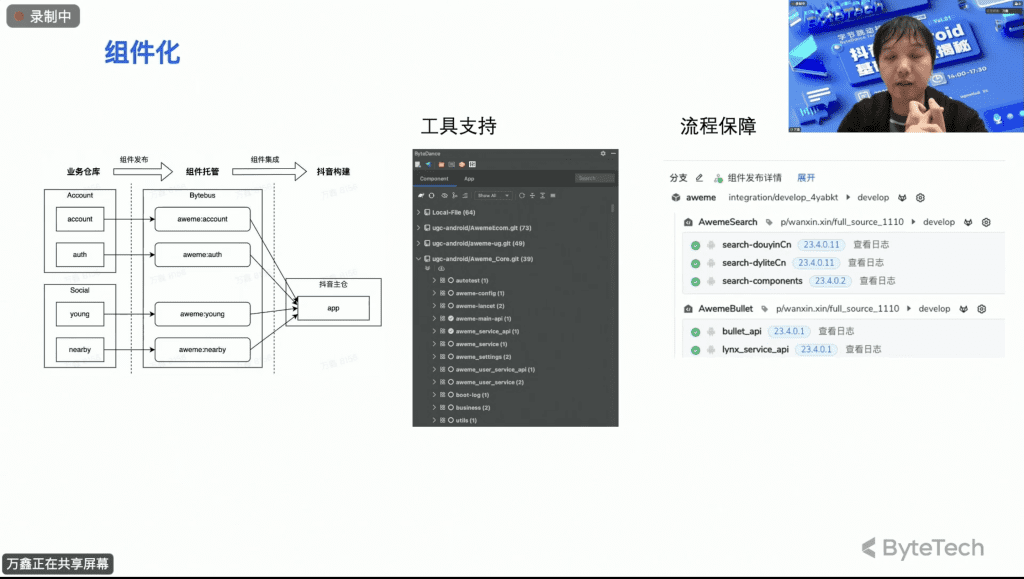This screenshot has width=1024, height=579.
Task: Click the 展开 expand link
Action: (806, 178)
